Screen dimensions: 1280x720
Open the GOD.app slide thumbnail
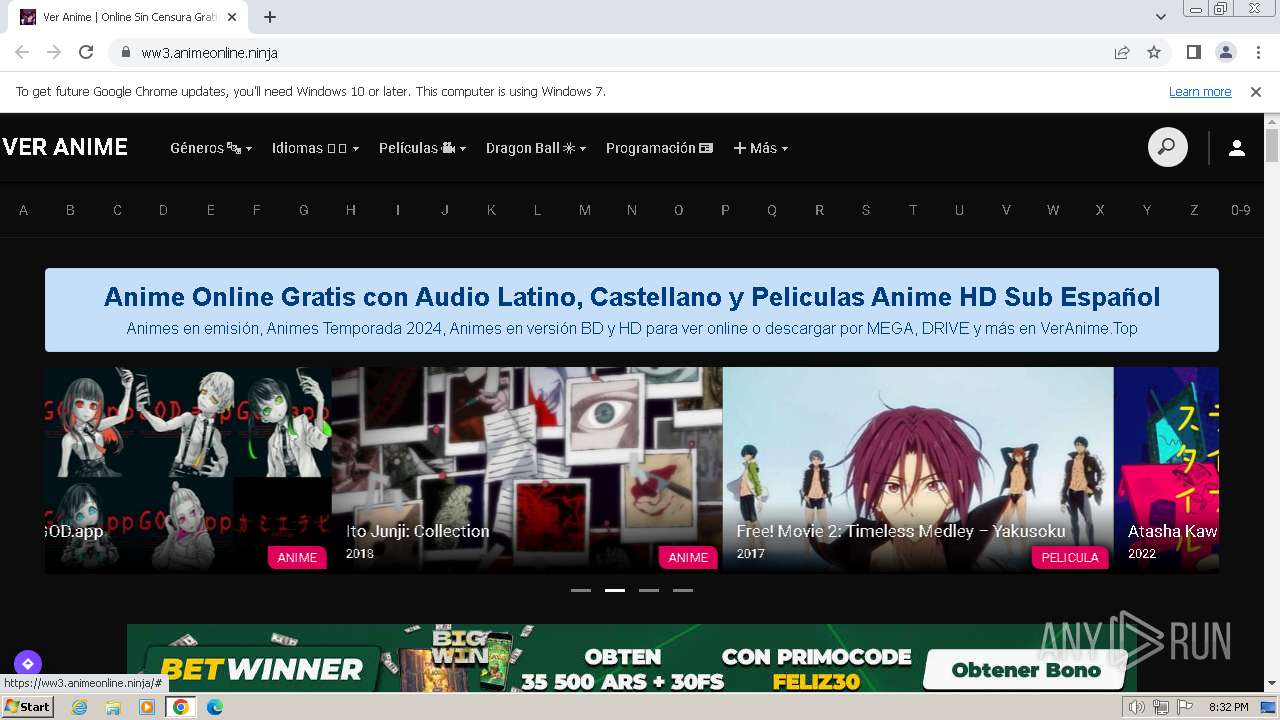[x=188, y=470]
